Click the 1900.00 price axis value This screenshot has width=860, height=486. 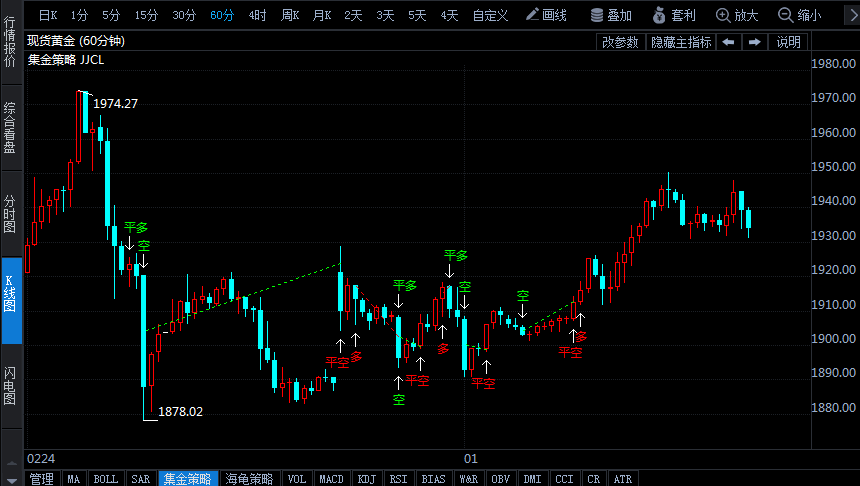click(833, 338)
